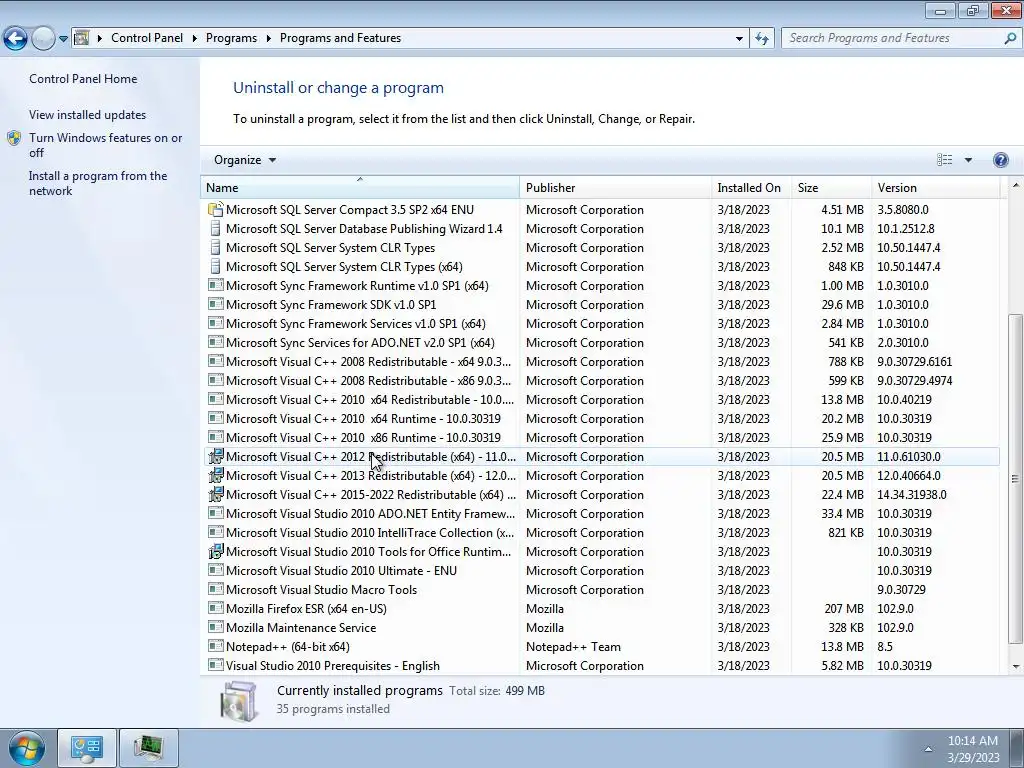This screenshot has width=1024, height=768.
Task: Click icon of SQL Server Database Publishing Wizard
Action: tap(216, 229)
